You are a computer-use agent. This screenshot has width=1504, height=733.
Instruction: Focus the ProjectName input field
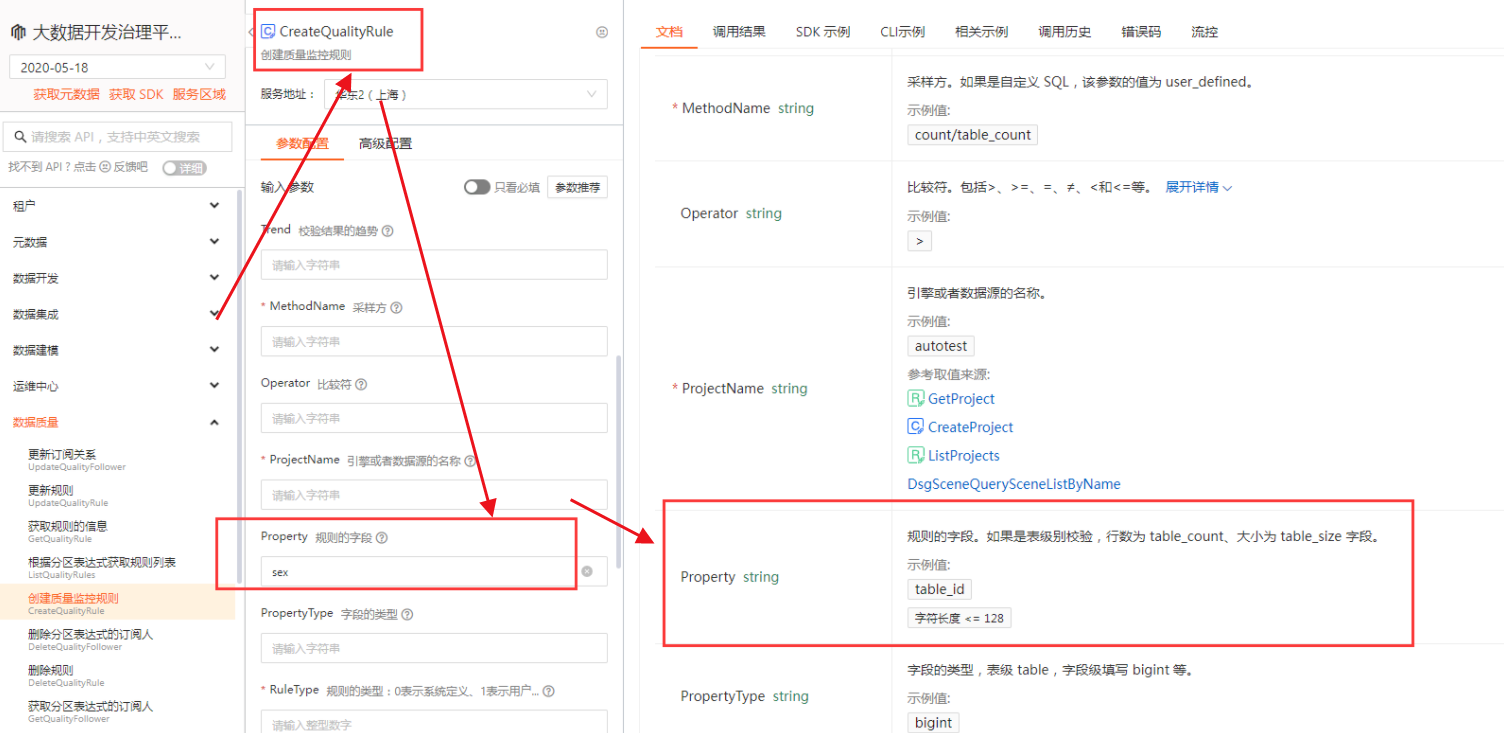tap(434, 495)
